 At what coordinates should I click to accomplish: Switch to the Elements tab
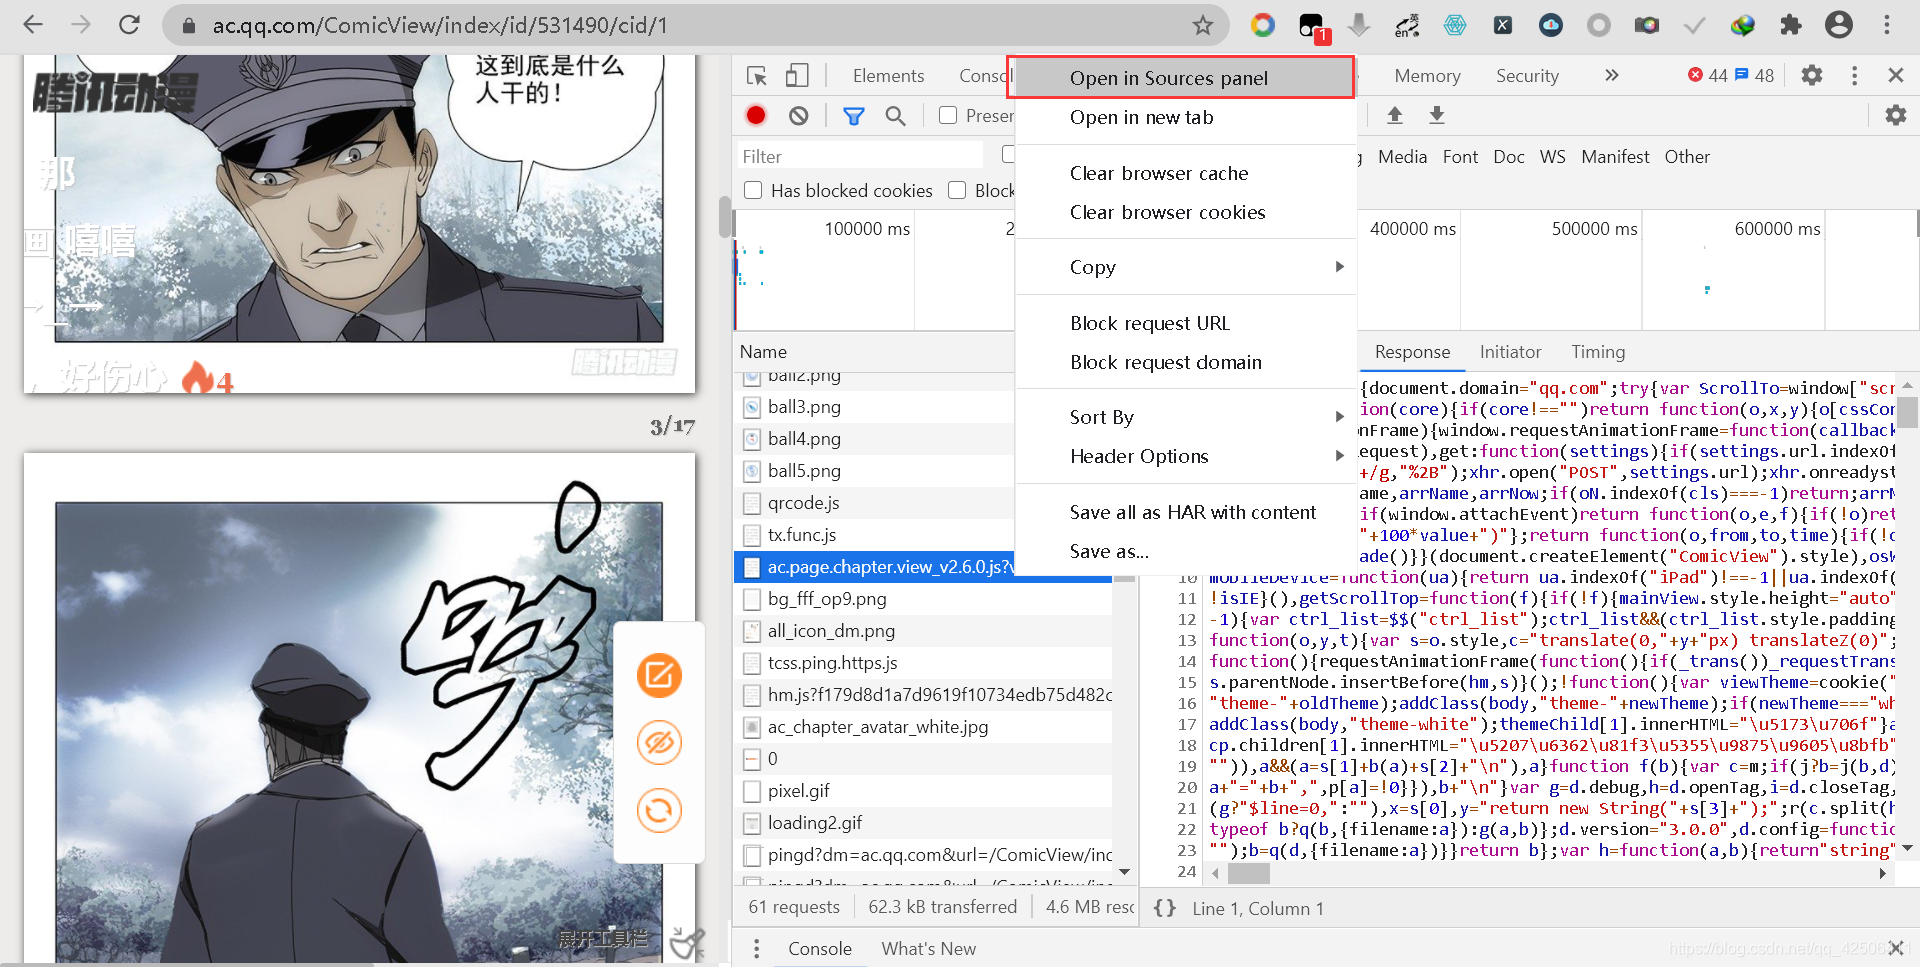tap(888, 76)
